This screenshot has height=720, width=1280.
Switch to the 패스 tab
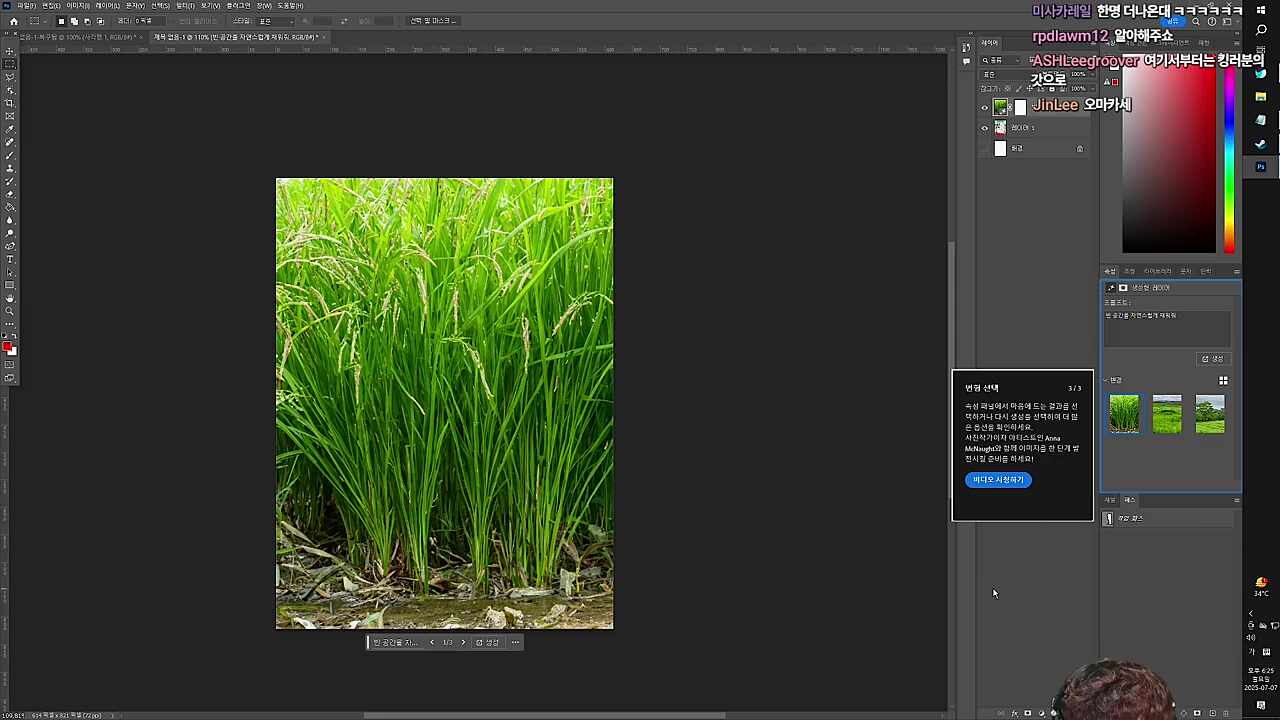(1130, 500)
